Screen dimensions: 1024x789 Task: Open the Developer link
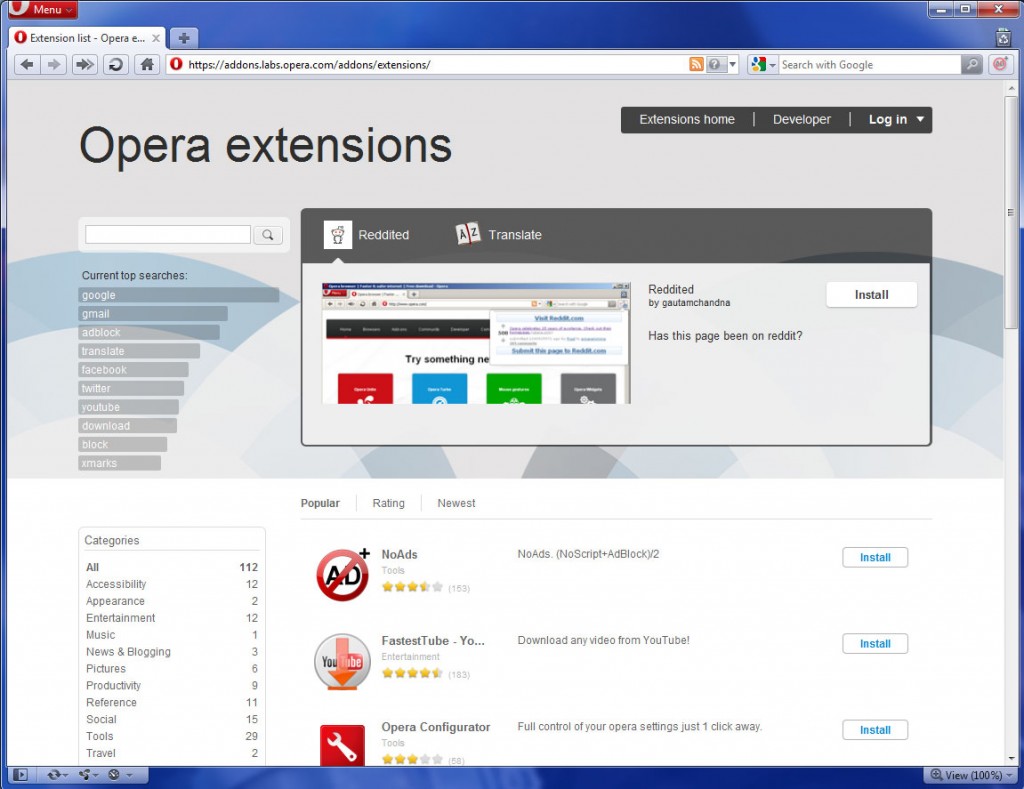802,120
